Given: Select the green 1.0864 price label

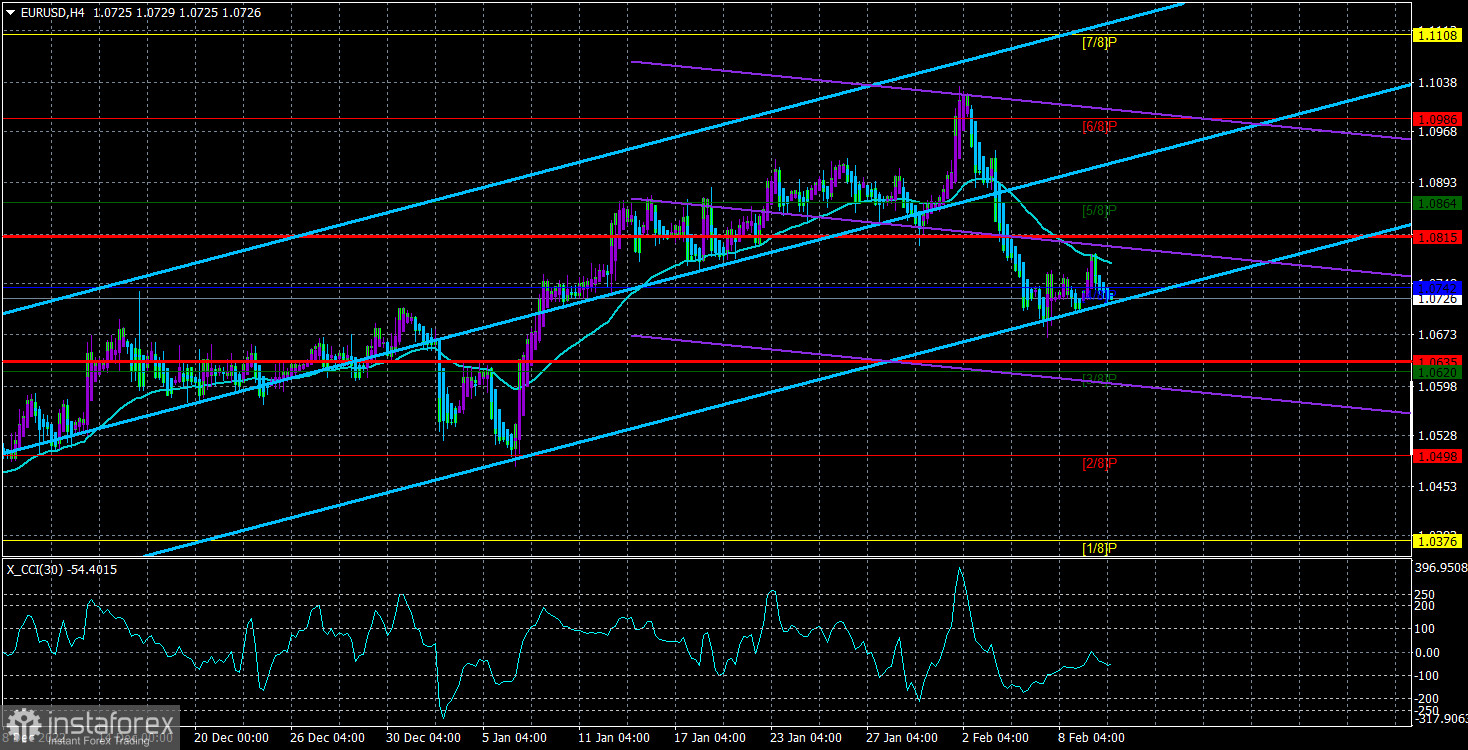Looking at the screenshot, I should (1437, 203).
